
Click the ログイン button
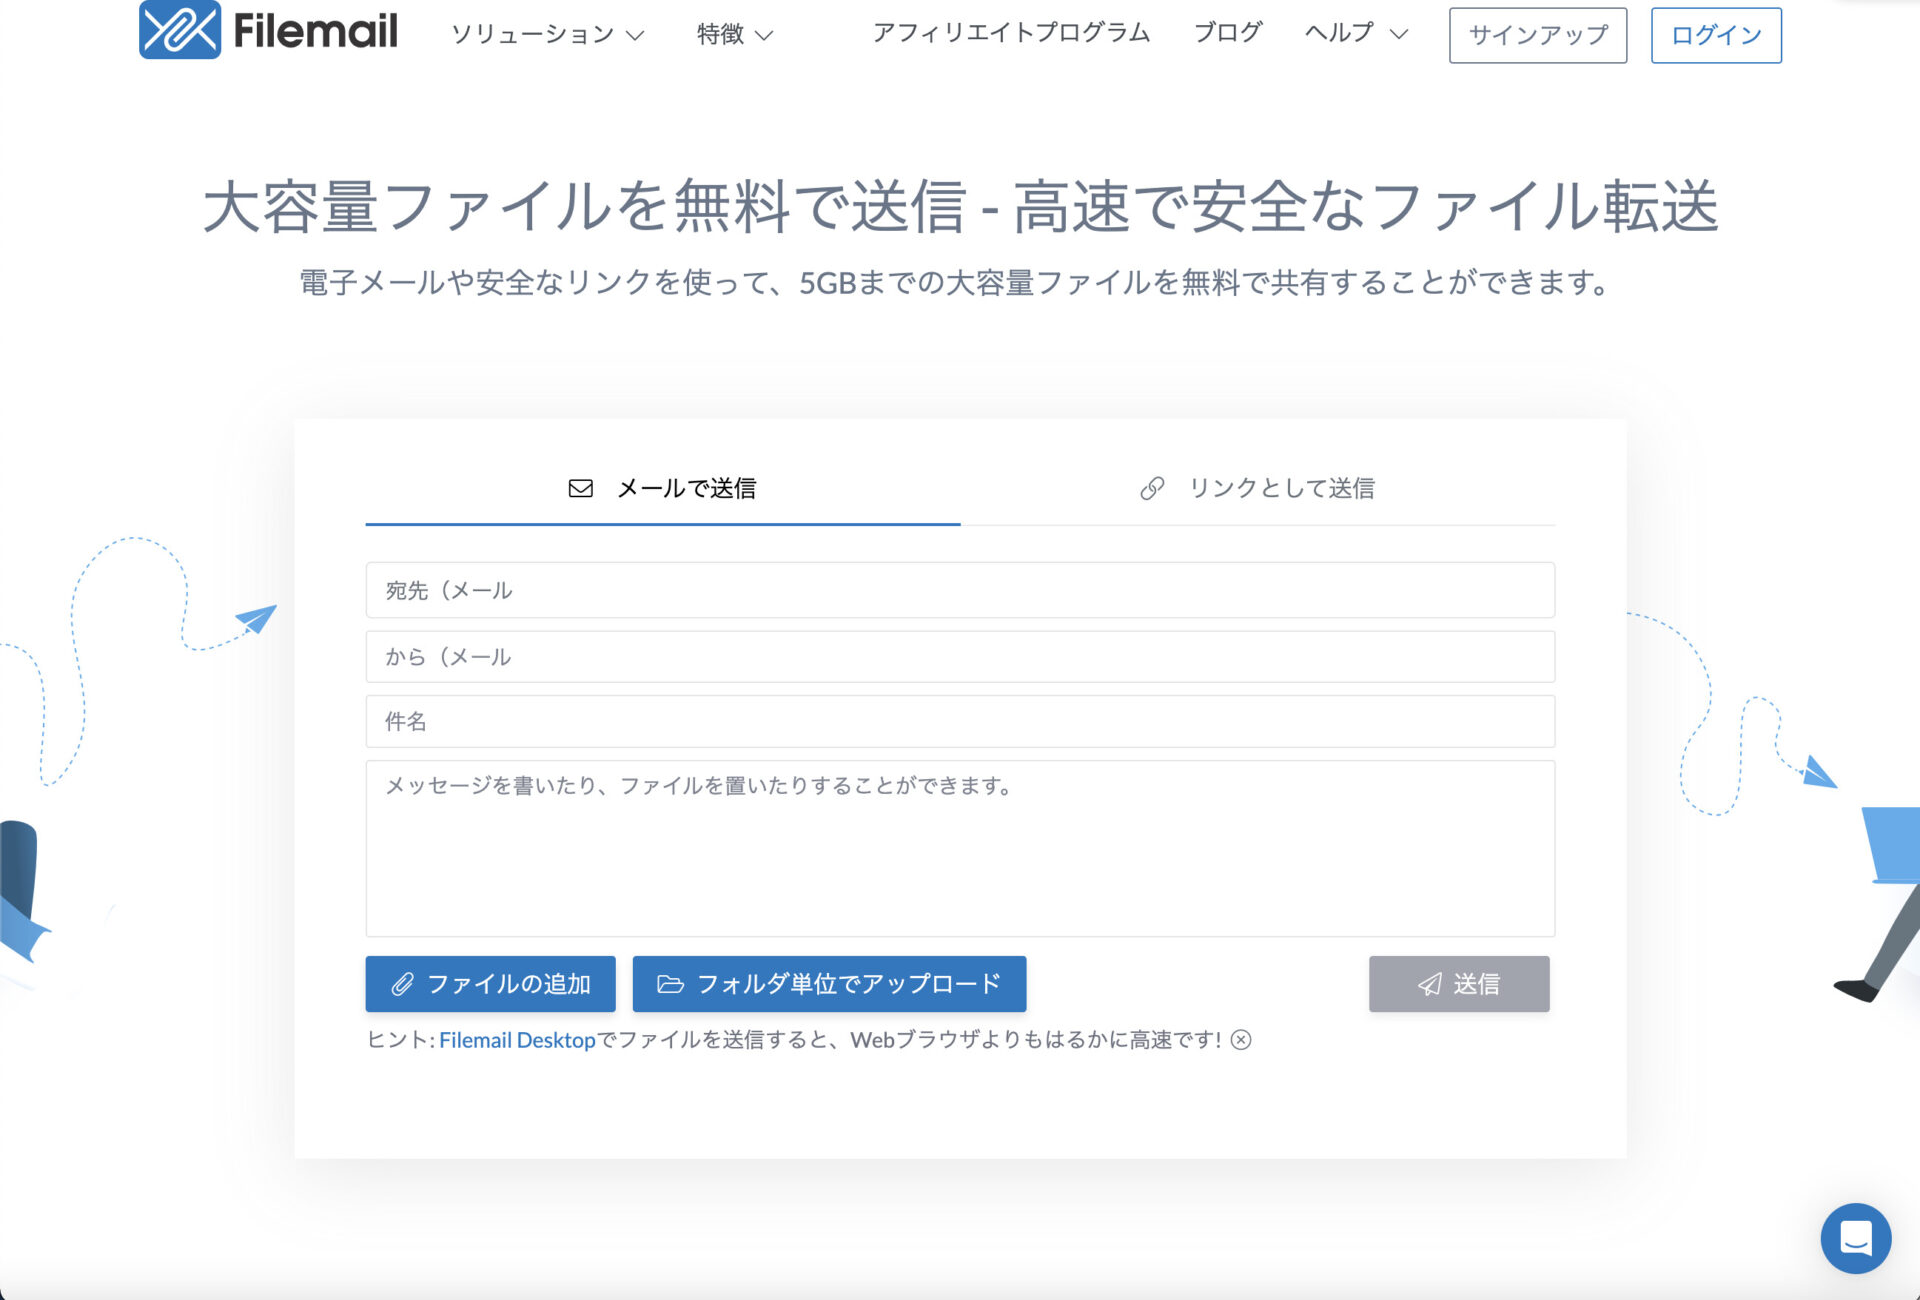(x=1714, y=35)
